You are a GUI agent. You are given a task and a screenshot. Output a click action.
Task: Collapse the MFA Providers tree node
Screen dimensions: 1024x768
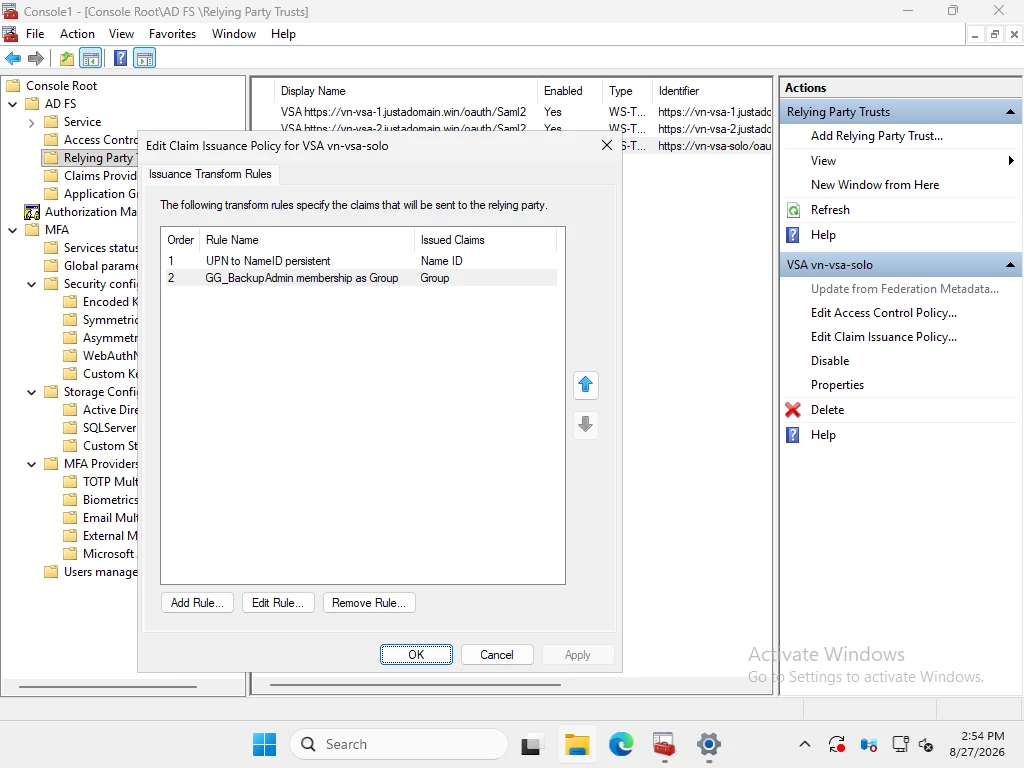[x=31, y=464]
